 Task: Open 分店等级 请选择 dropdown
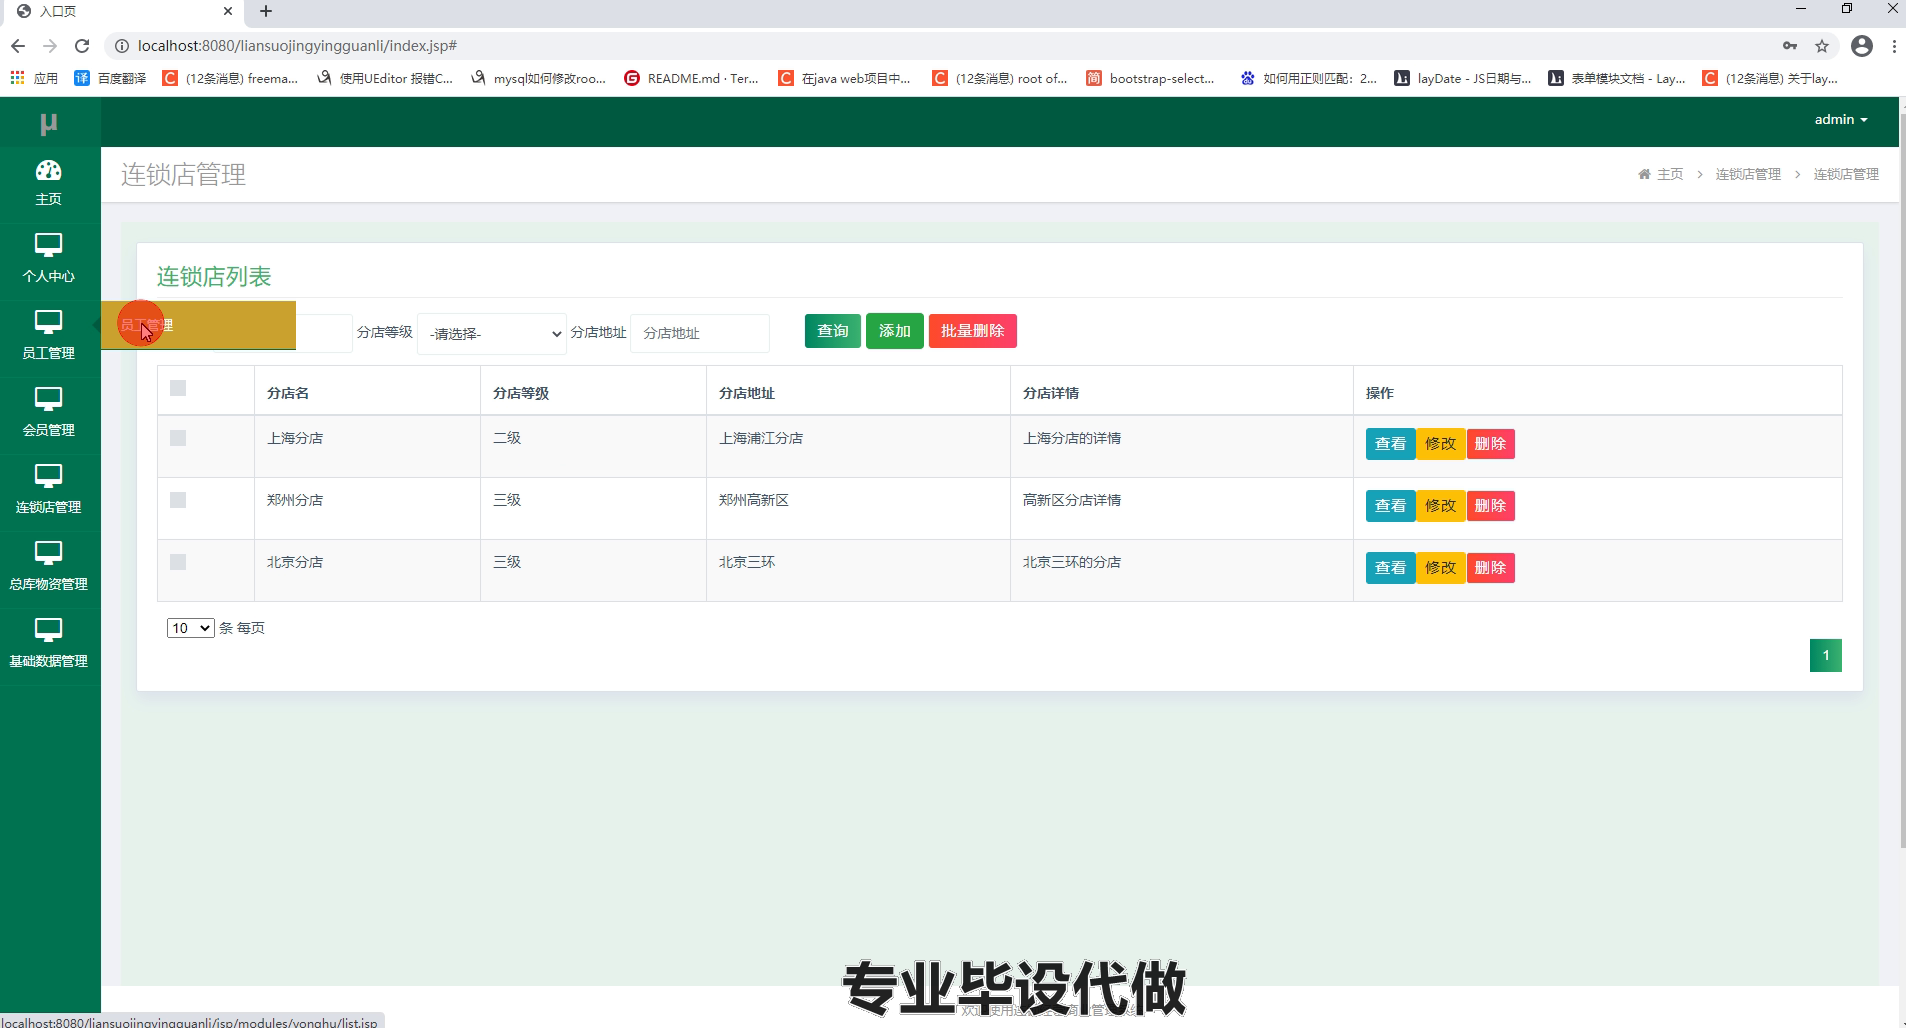[x=492, y=334]
